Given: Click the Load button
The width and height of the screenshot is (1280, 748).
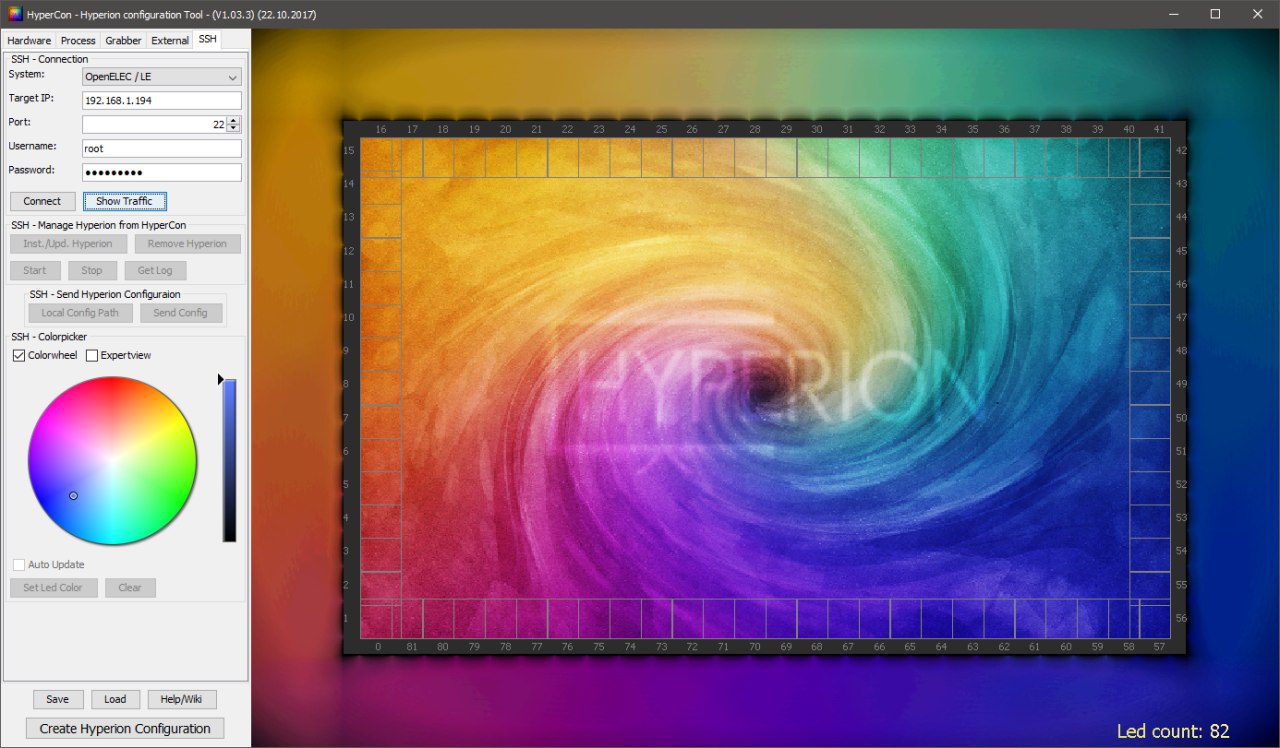Looking at the screenshot, I should click(x=115, y=700).
